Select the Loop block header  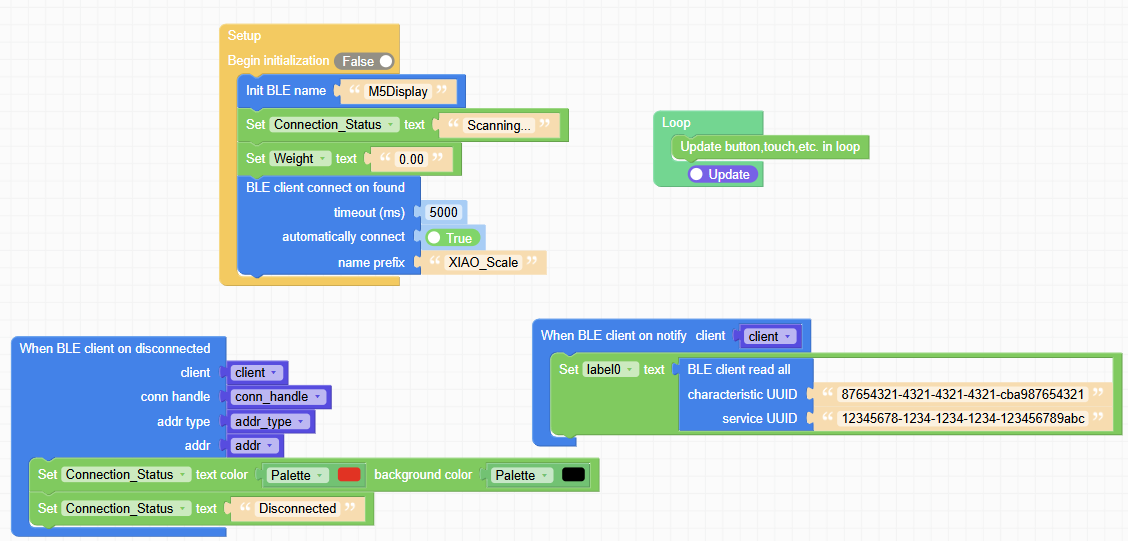(676, 123)
